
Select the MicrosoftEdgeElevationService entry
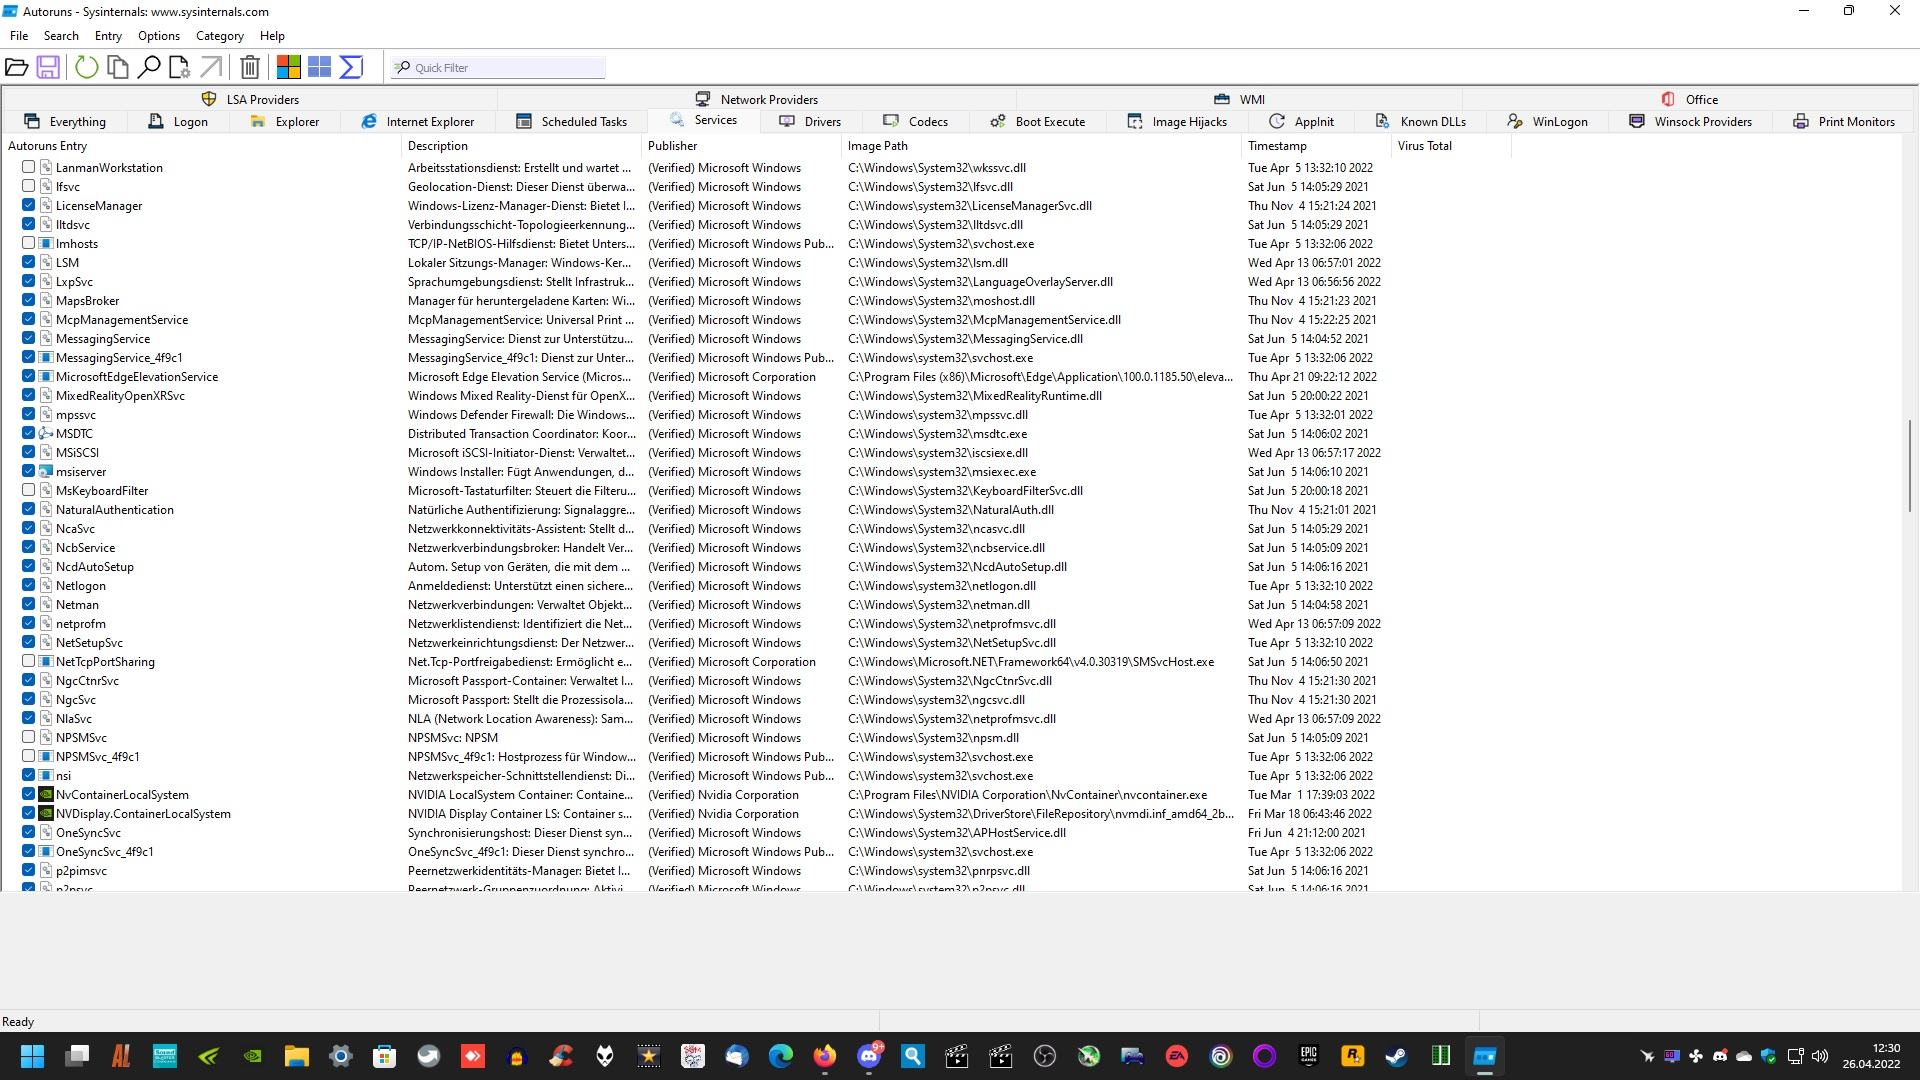pyautogui.click(x=137, y=377)
